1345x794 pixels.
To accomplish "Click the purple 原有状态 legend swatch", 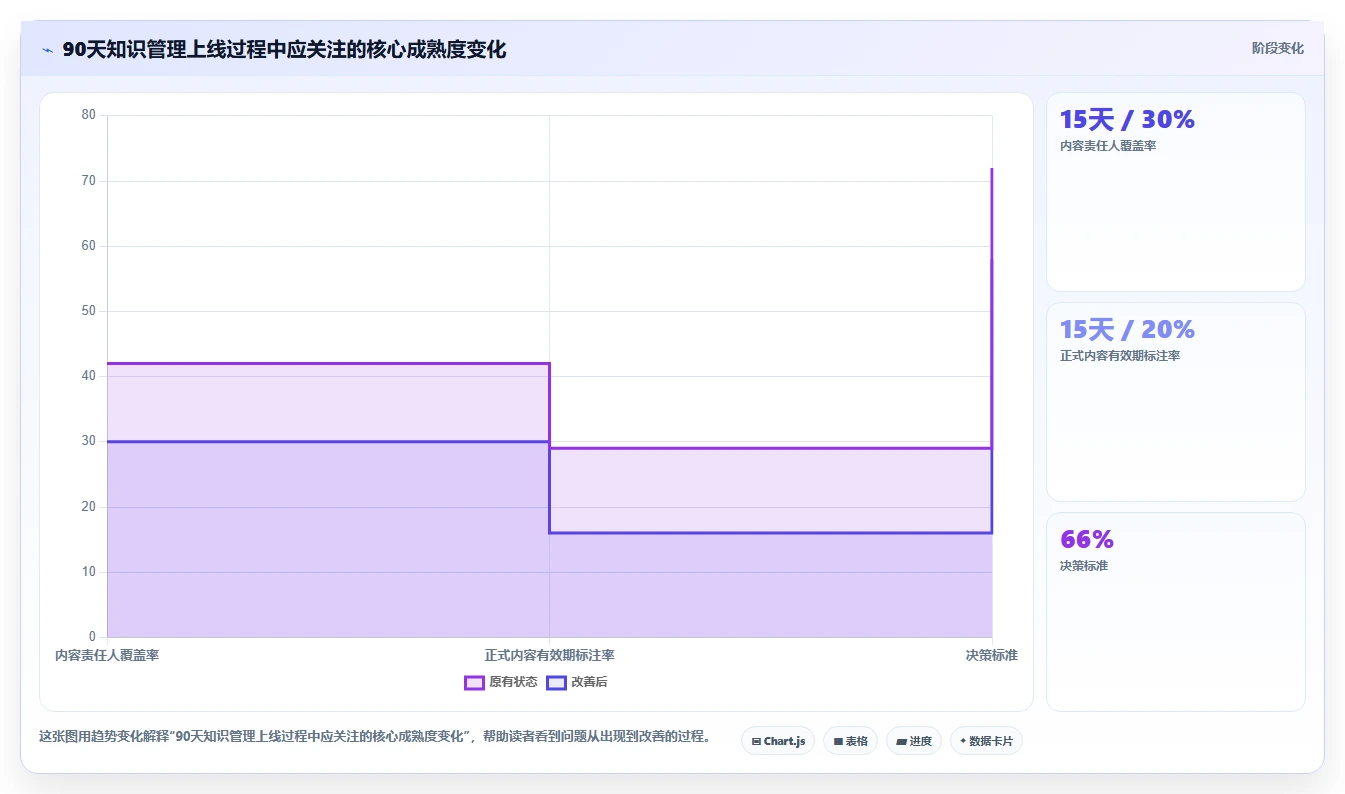I will 474,682.
